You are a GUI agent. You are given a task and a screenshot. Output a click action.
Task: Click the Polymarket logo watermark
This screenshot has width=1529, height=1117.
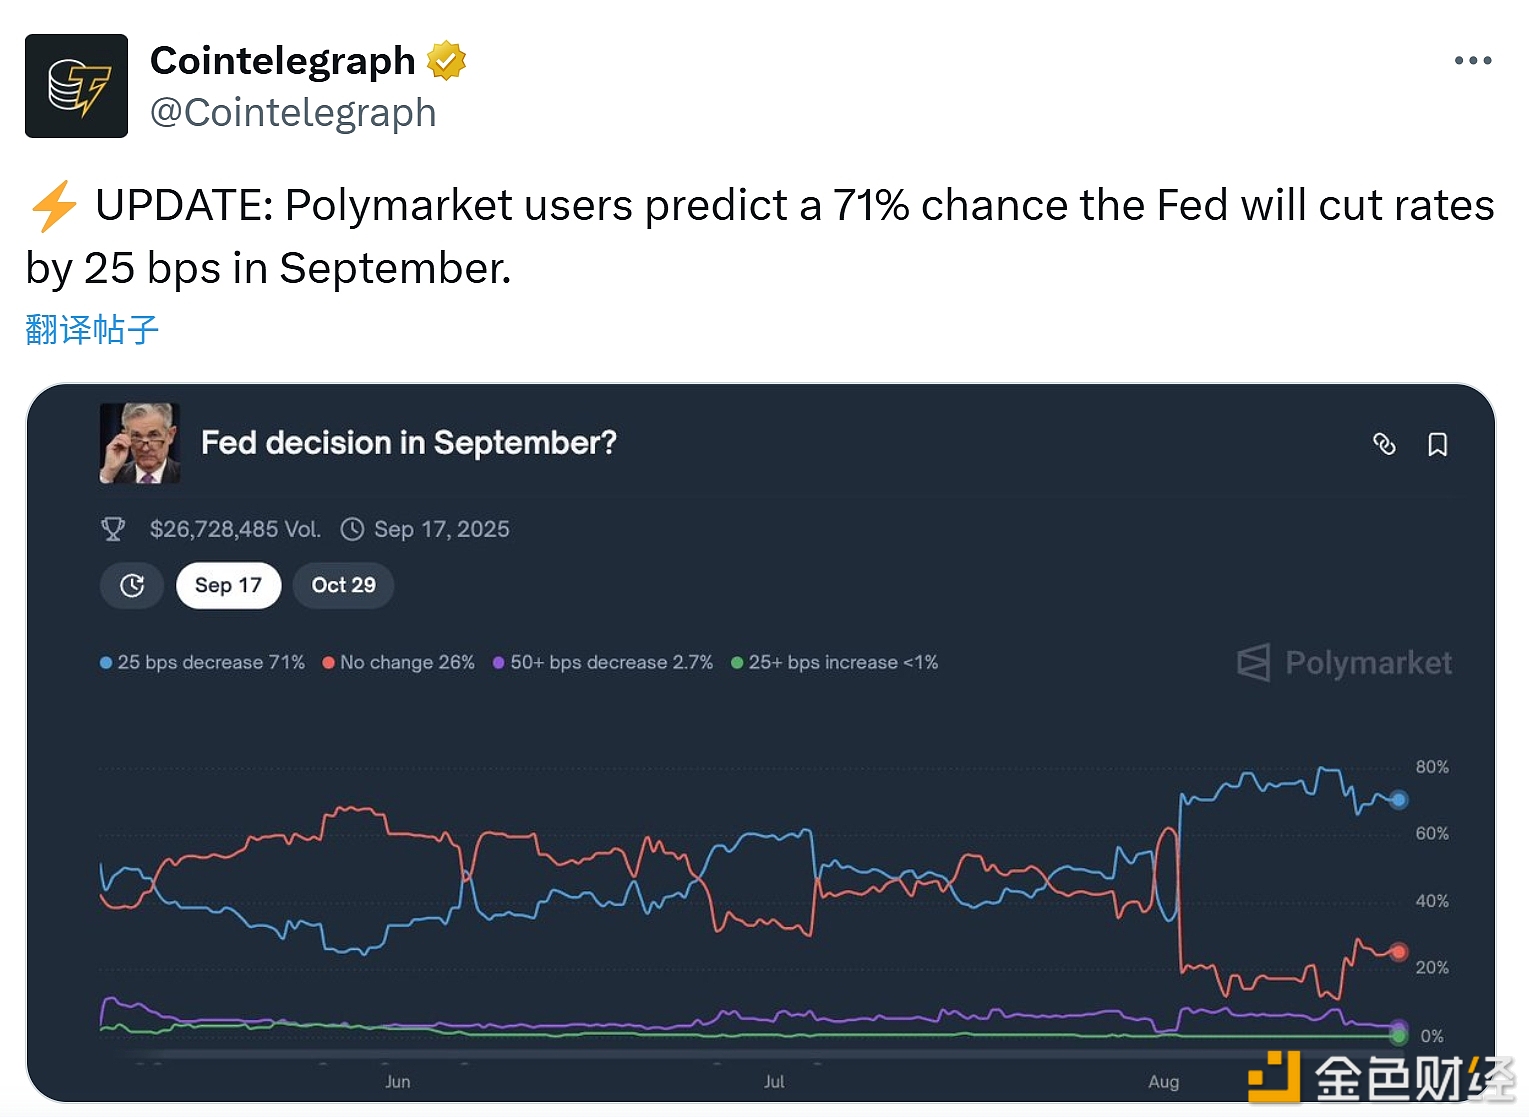pyautogui.click(x=1344, y=662)
